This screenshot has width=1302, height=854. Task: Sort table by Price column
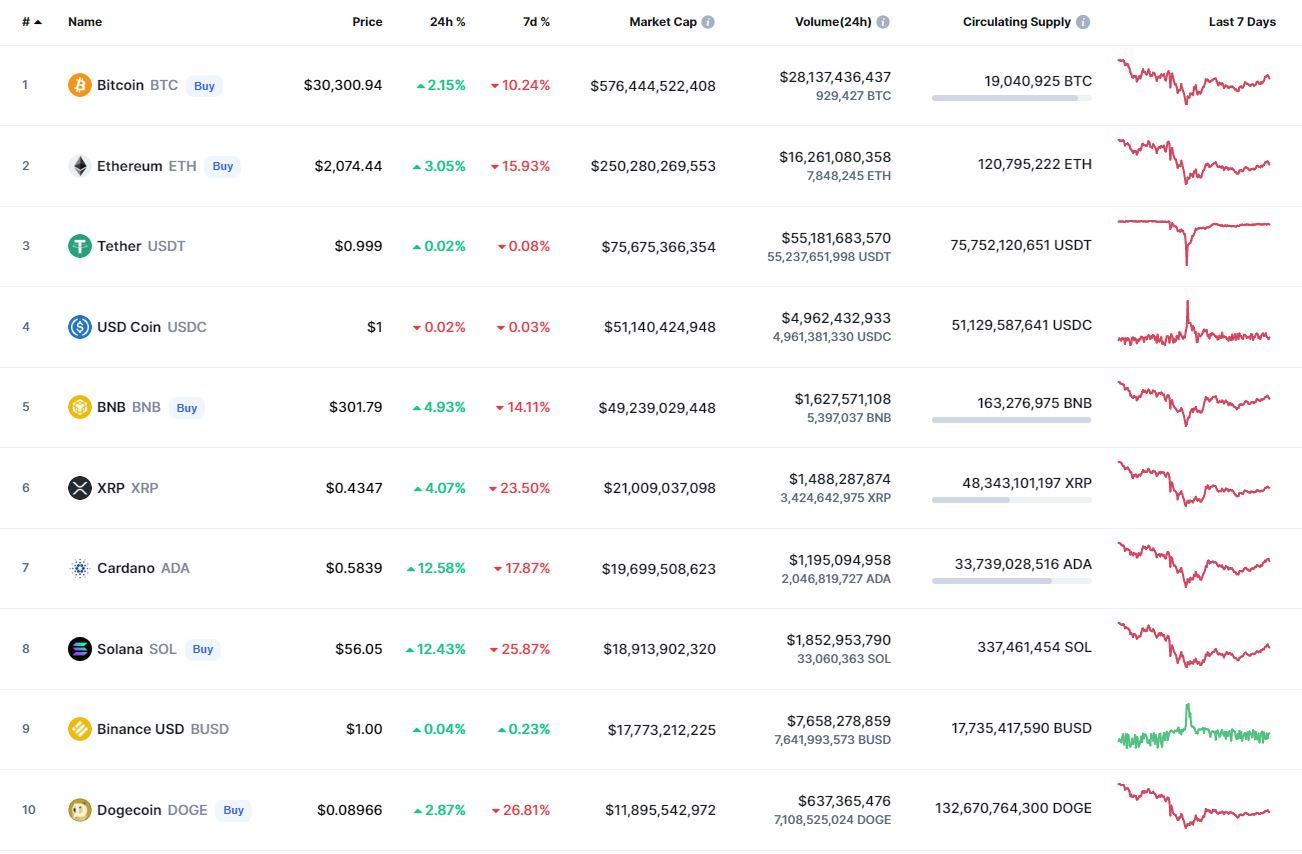click(x=367, y=22)
